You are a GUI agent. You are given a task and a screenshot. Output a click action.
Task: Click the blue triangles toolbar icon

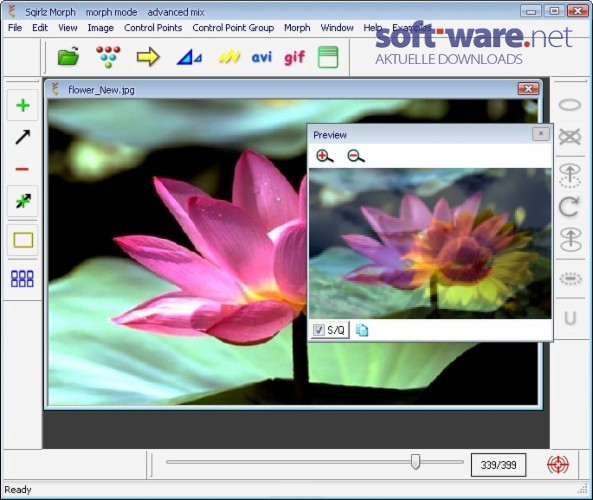click(x=189, y=57)
